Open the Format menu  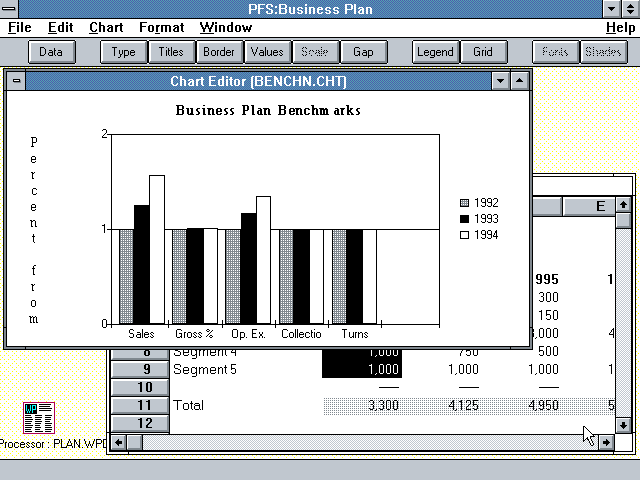click(x=162, y=27)
